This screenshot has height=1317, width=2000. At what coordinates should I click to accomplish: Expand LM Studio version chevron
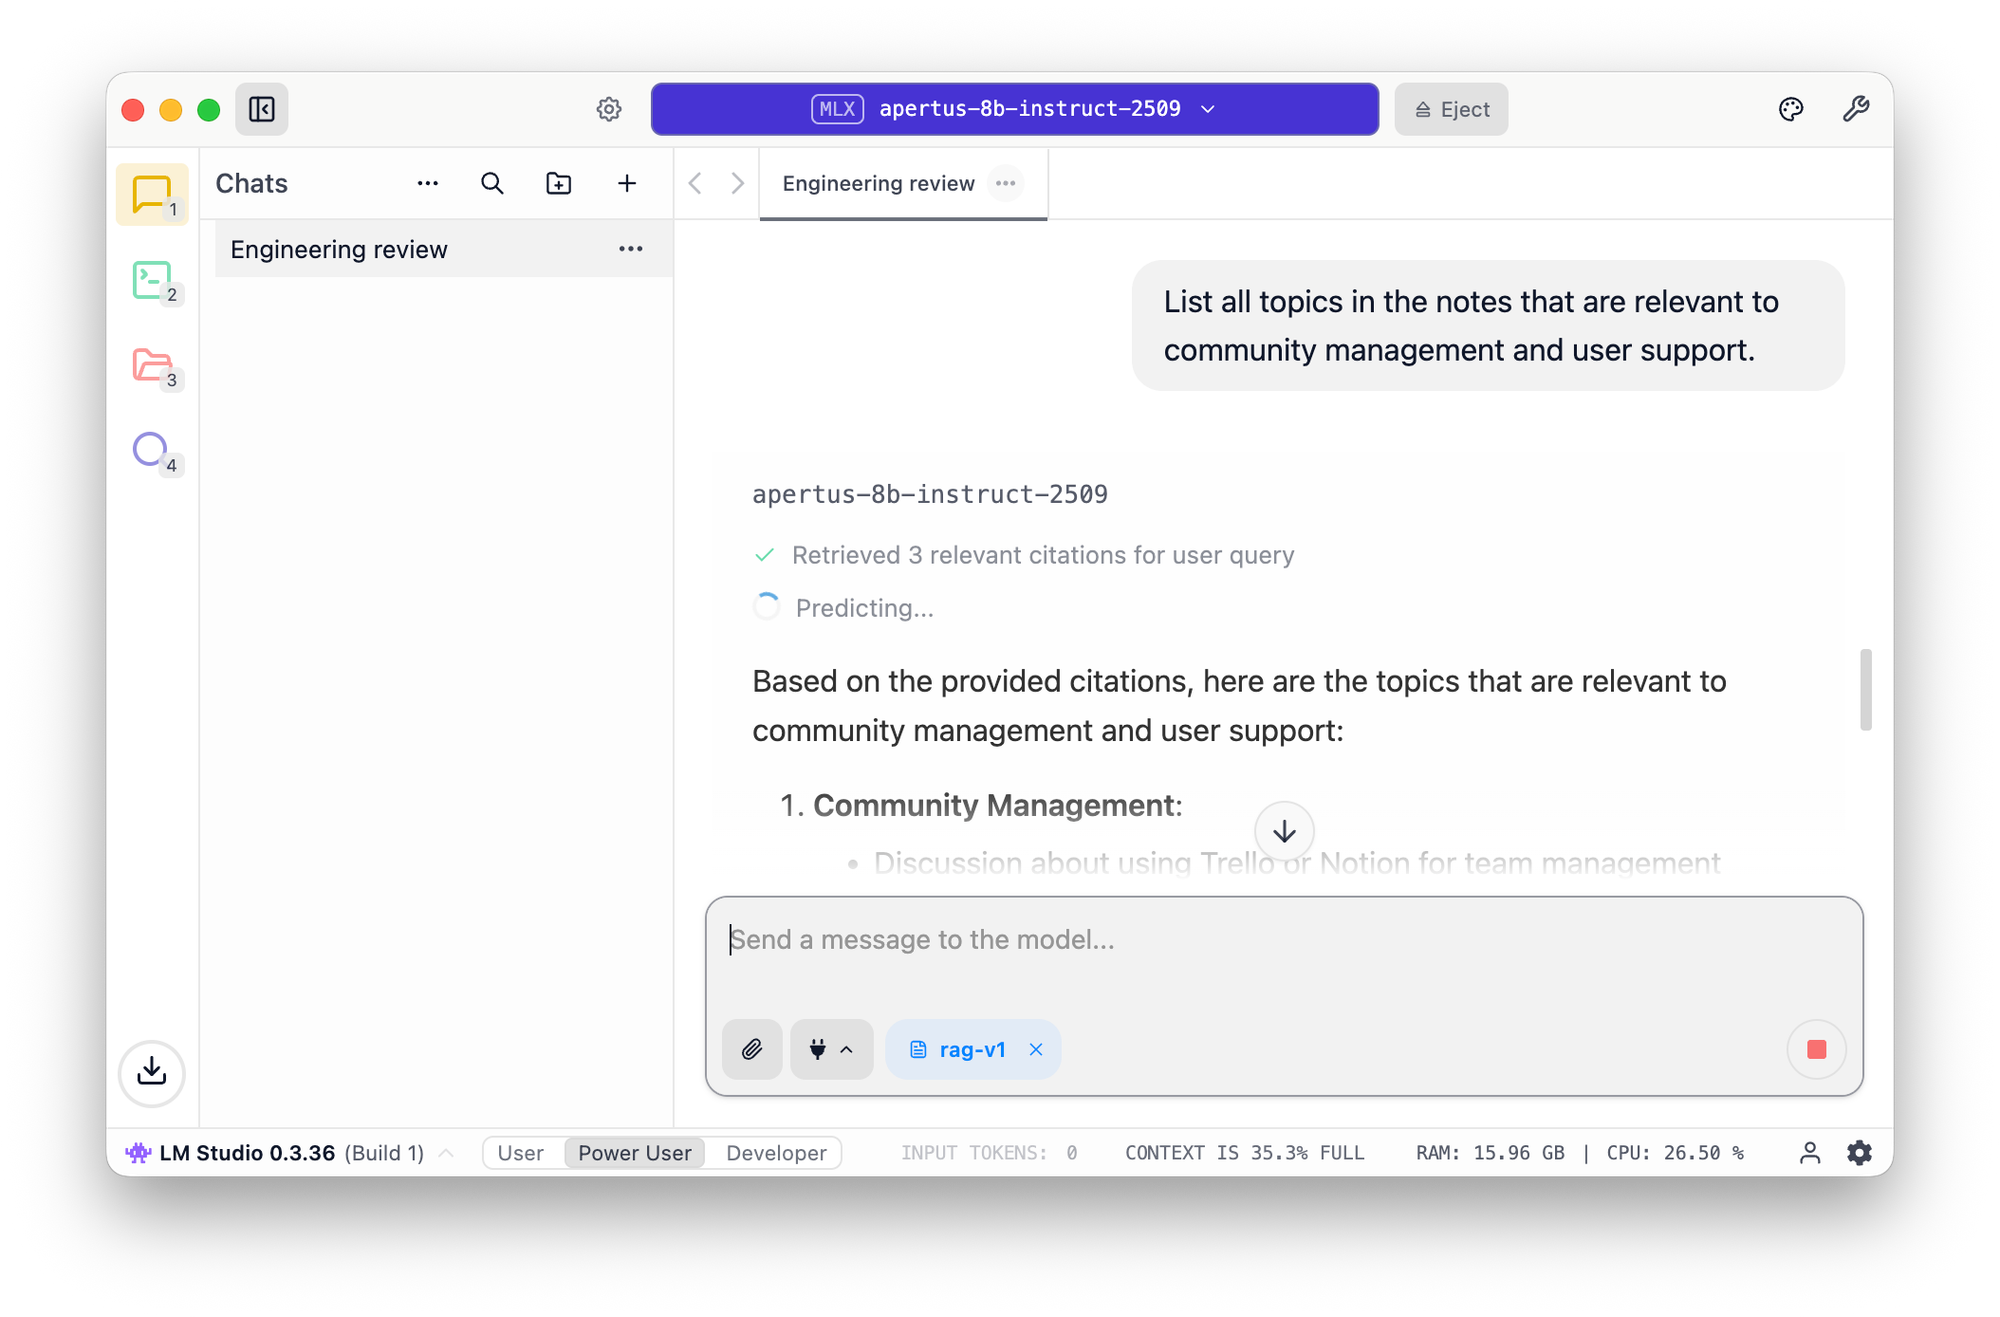(x=447, y=1153)
